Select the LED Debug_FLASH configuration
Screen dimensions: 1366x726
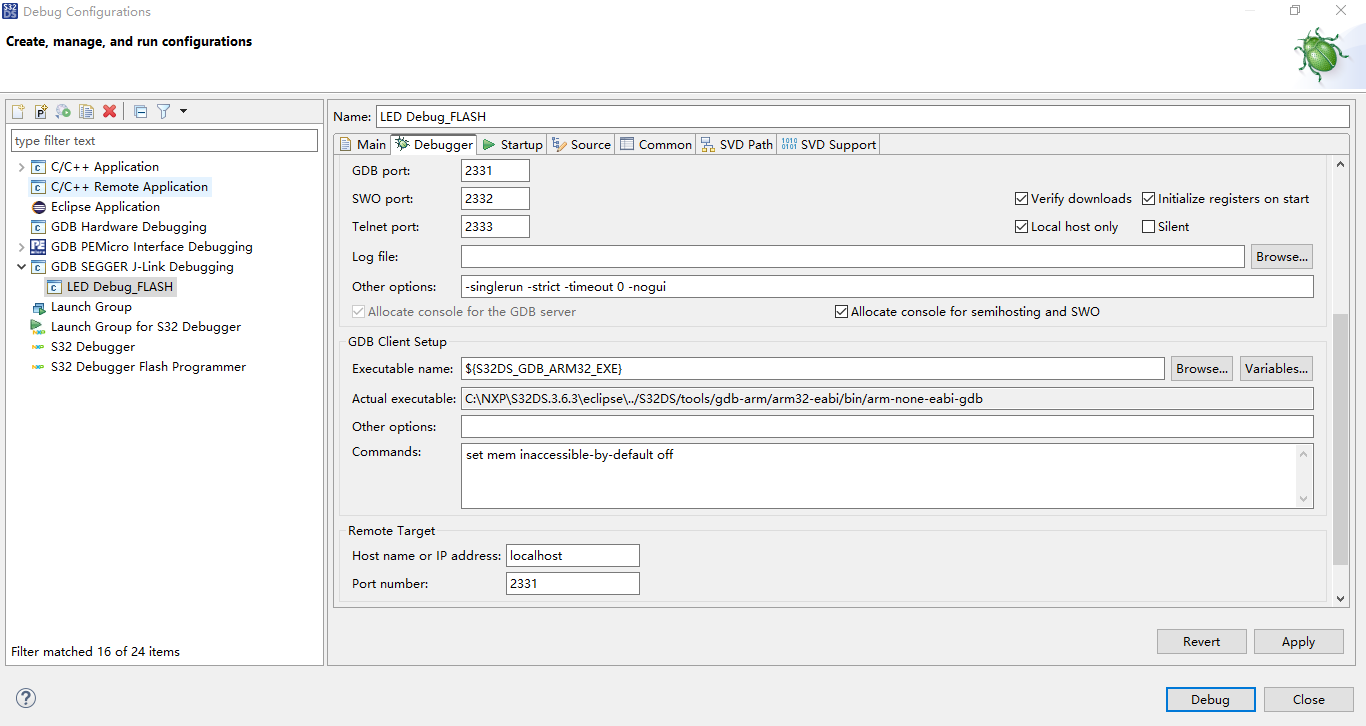pyautogui.click(x=119, y=287)
